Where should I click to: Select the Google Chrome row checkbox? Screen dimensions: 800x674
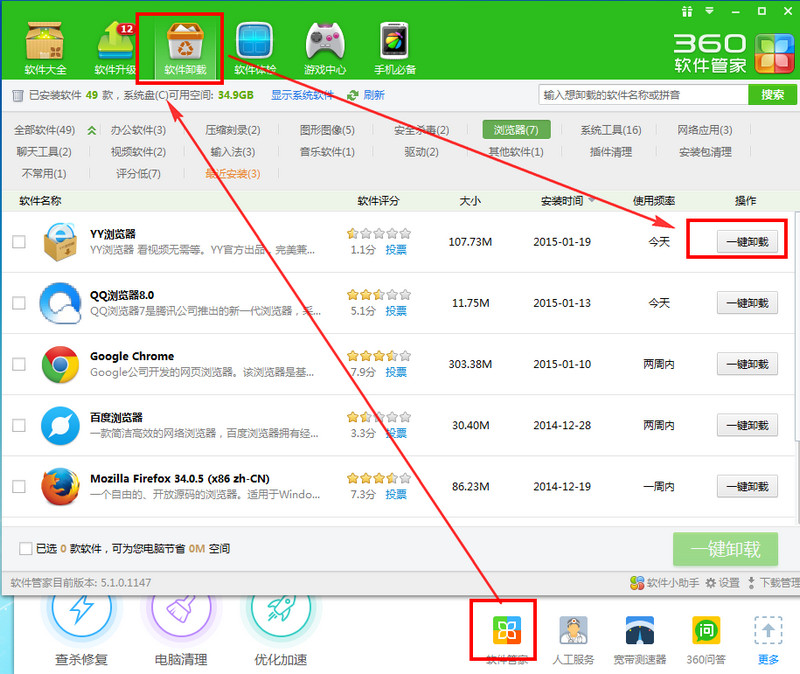[19, 364]
